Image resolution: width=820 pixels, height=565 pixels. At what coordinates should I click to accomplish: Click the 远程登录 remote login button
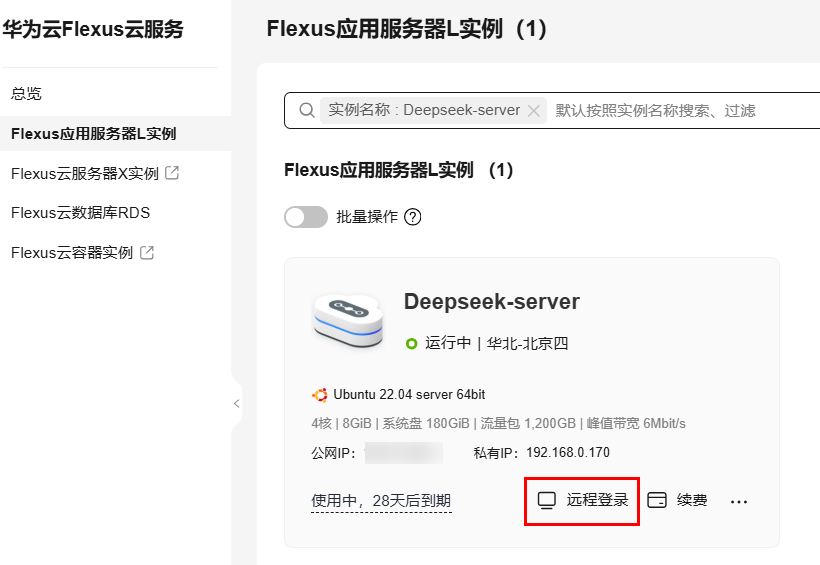583,500
